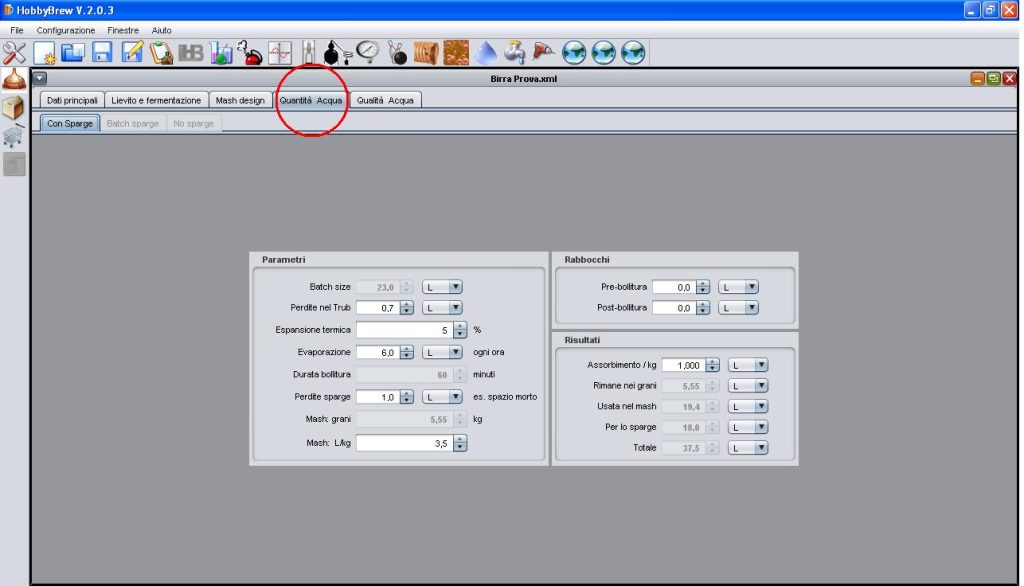Open the graph curve tool
The width and height of the screenshot is (1024, 586).
280,53
